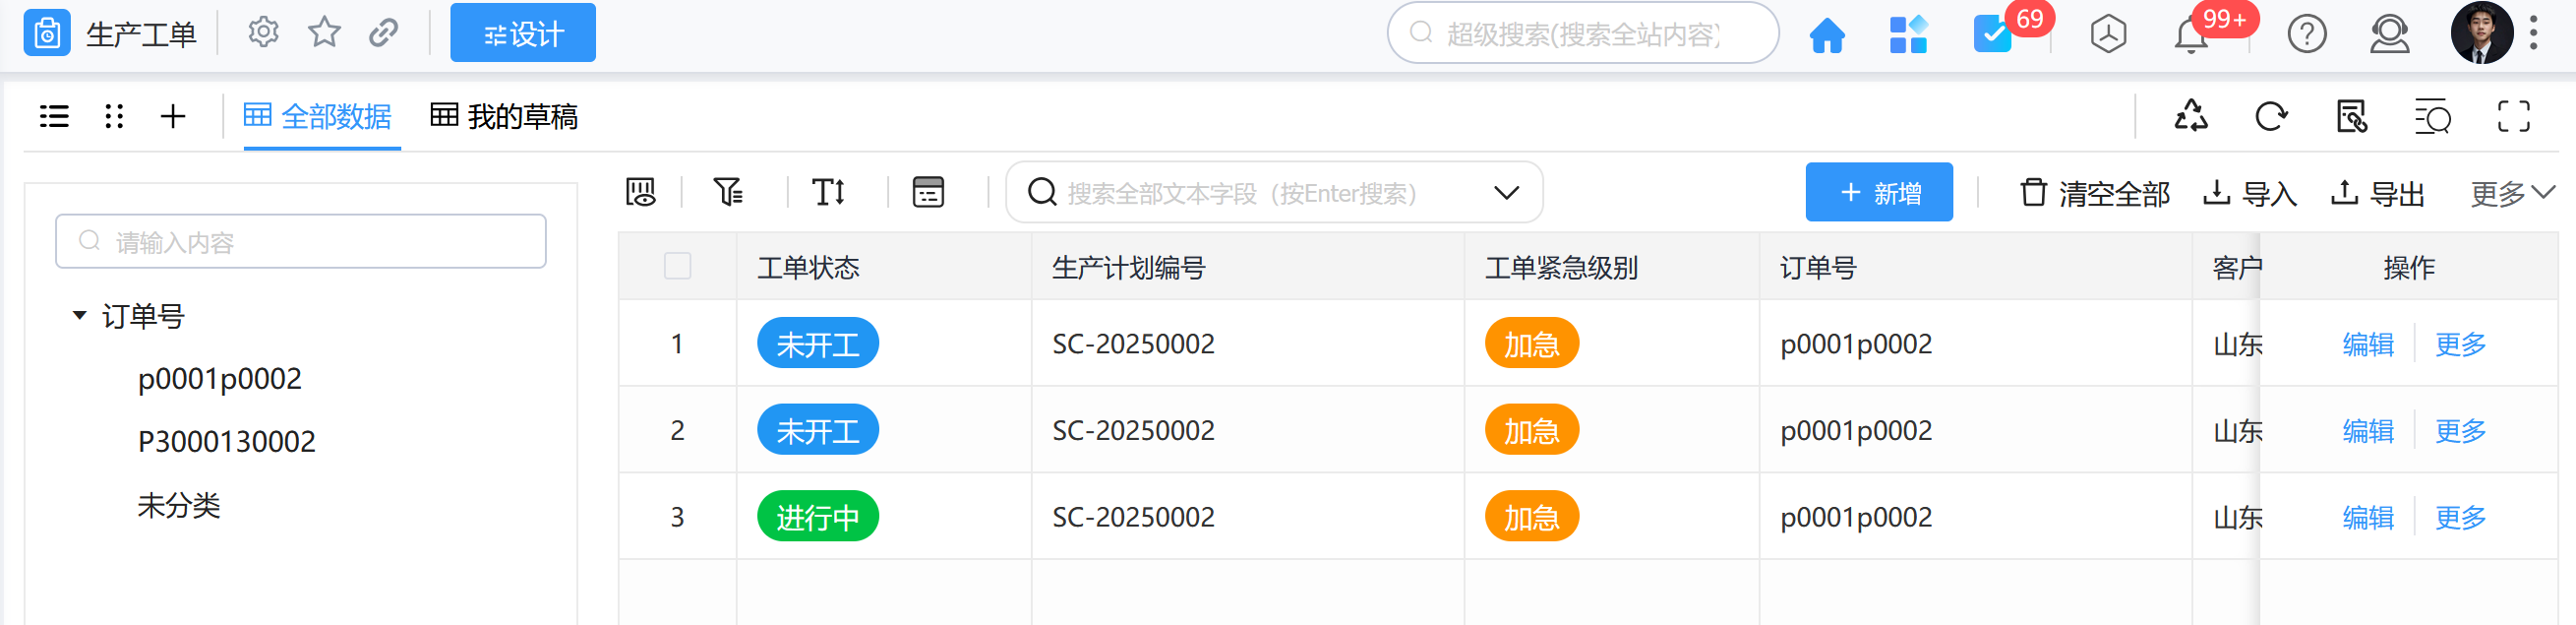This screenshot has height=625, width=2576.
Task: Open the notifications bell
Action: pos(2190,36)
